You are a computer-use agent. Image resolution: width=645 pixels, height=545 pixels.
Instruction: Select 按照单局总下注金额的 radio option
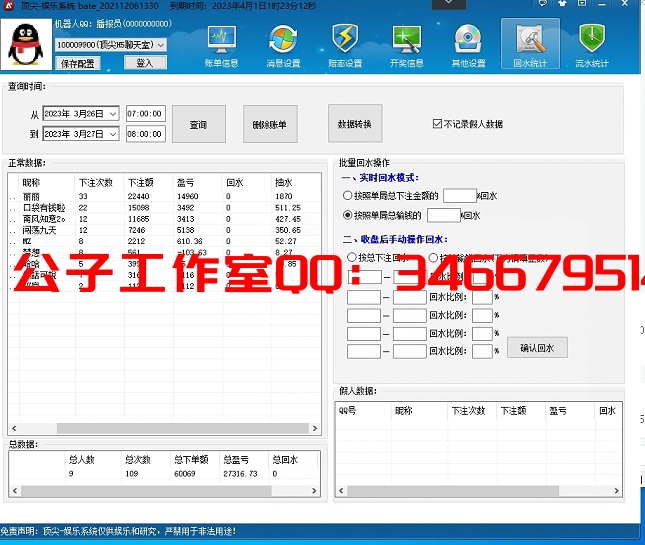point(348,195)
